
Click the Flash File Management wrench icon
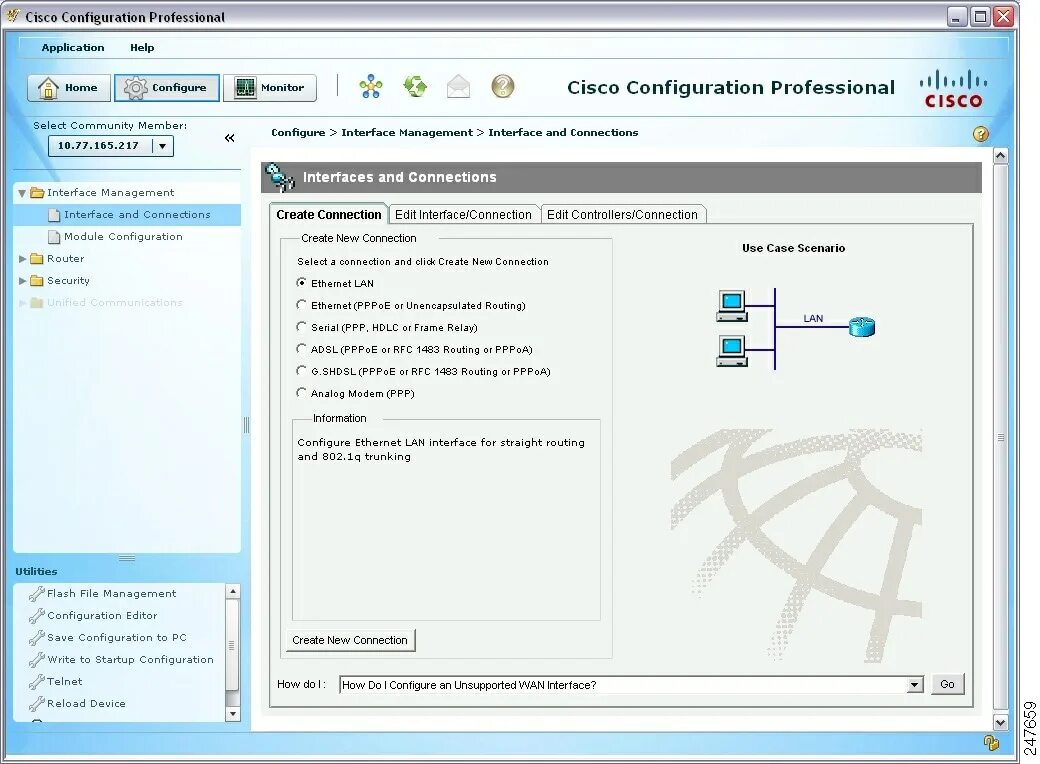click(x=36, y=594)
